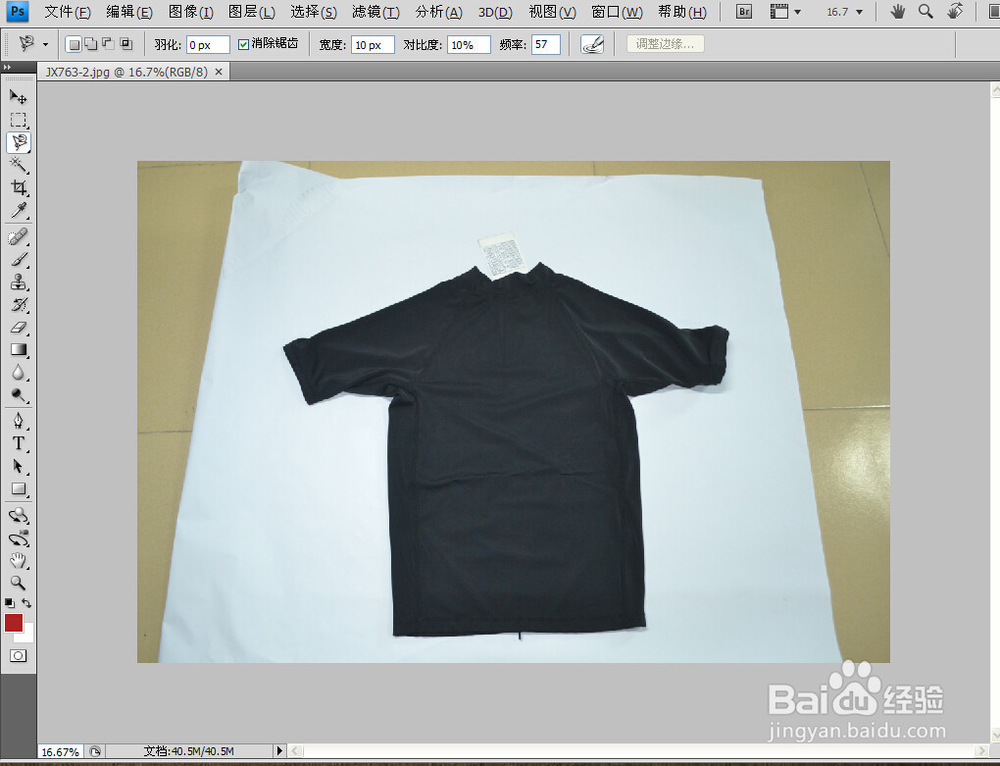Click the Hand tool in top bar

tap(898, 11)
